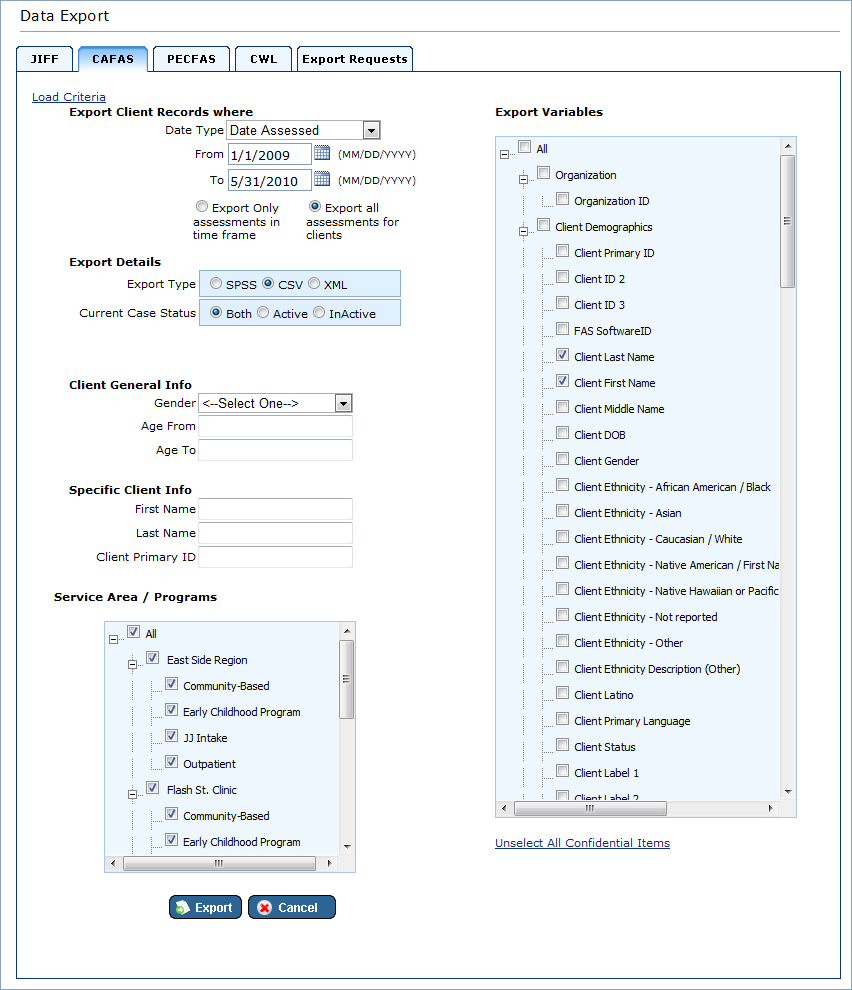The width and height of the screenshot is (852, 990).
Task: Uncheck Client Last Name variable
Action: (x=562, y=355)
